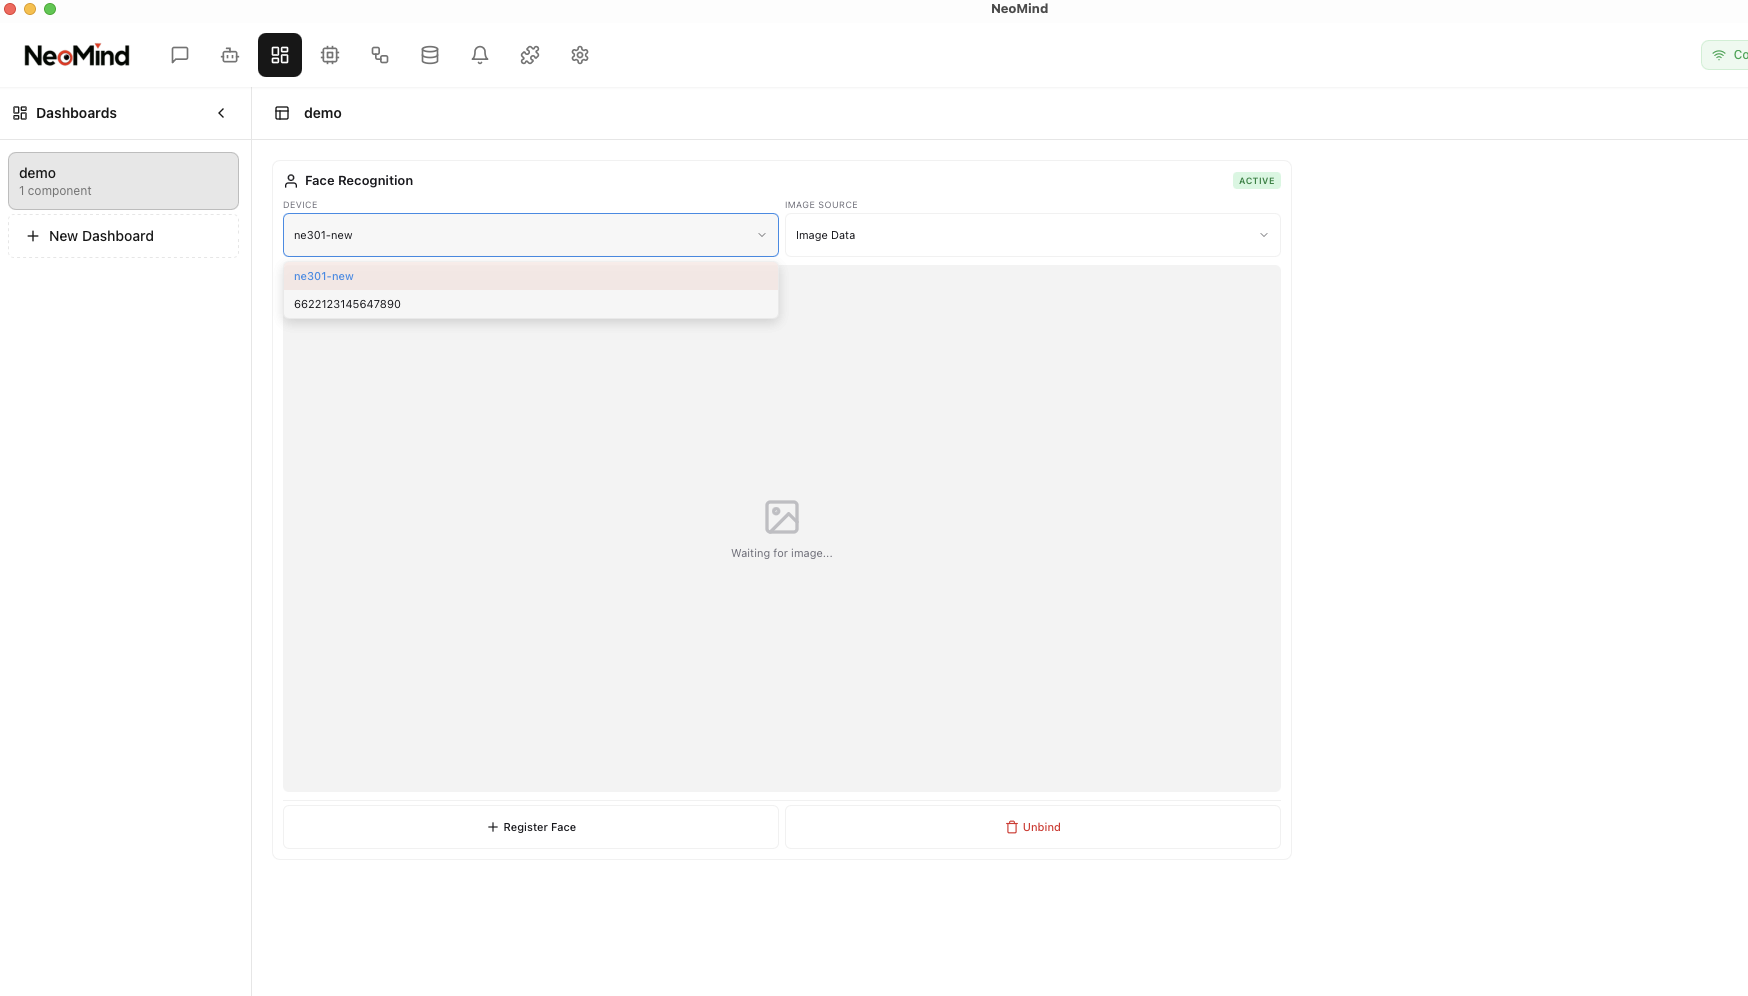Select the dashboards grid icon in navbar
Screen dimensions: 1748x996
[280, 55]
